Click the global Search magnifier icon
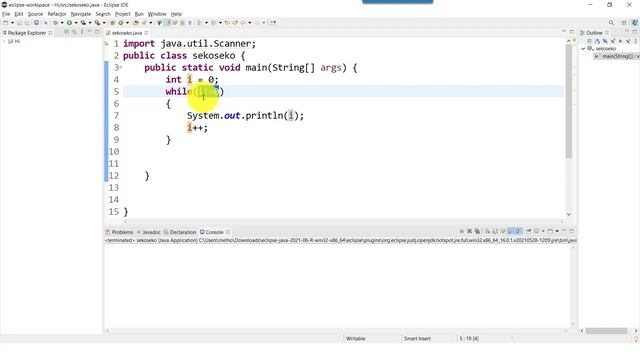This screenshot has width=640, height=360. pos(611,23)
